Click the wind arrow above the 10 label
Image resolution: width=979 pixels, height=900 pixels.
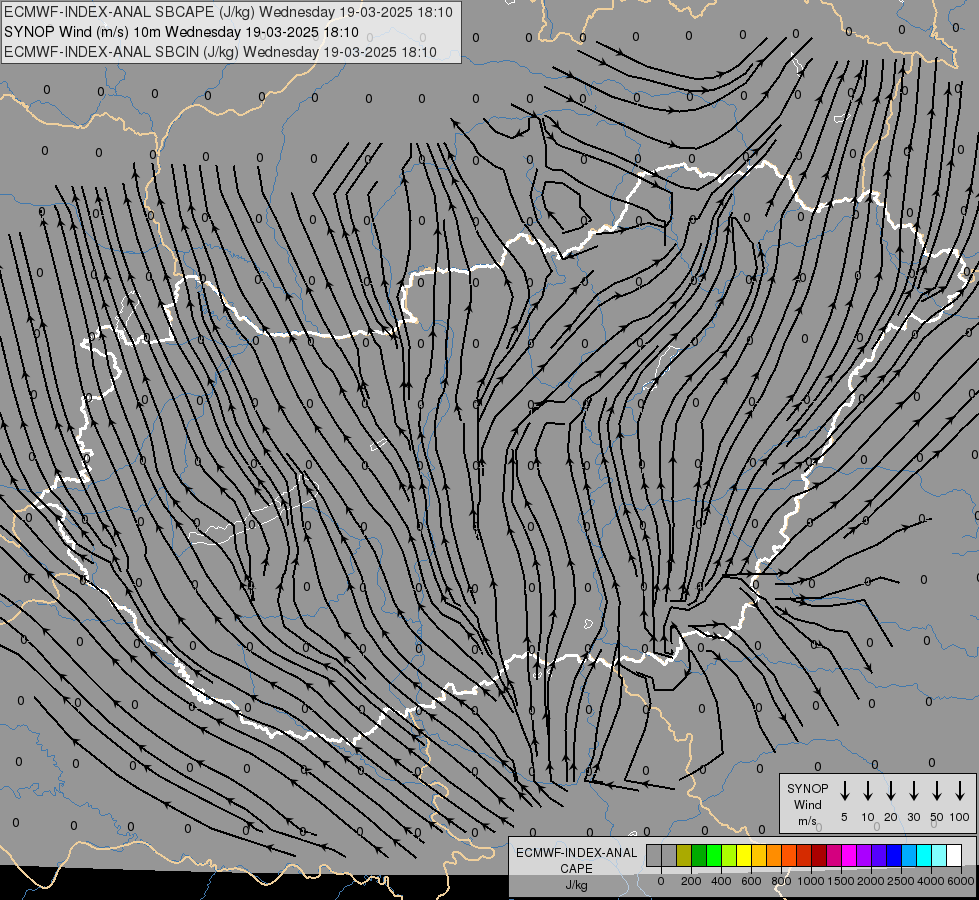pyautogui.click(x=868, y=790)
